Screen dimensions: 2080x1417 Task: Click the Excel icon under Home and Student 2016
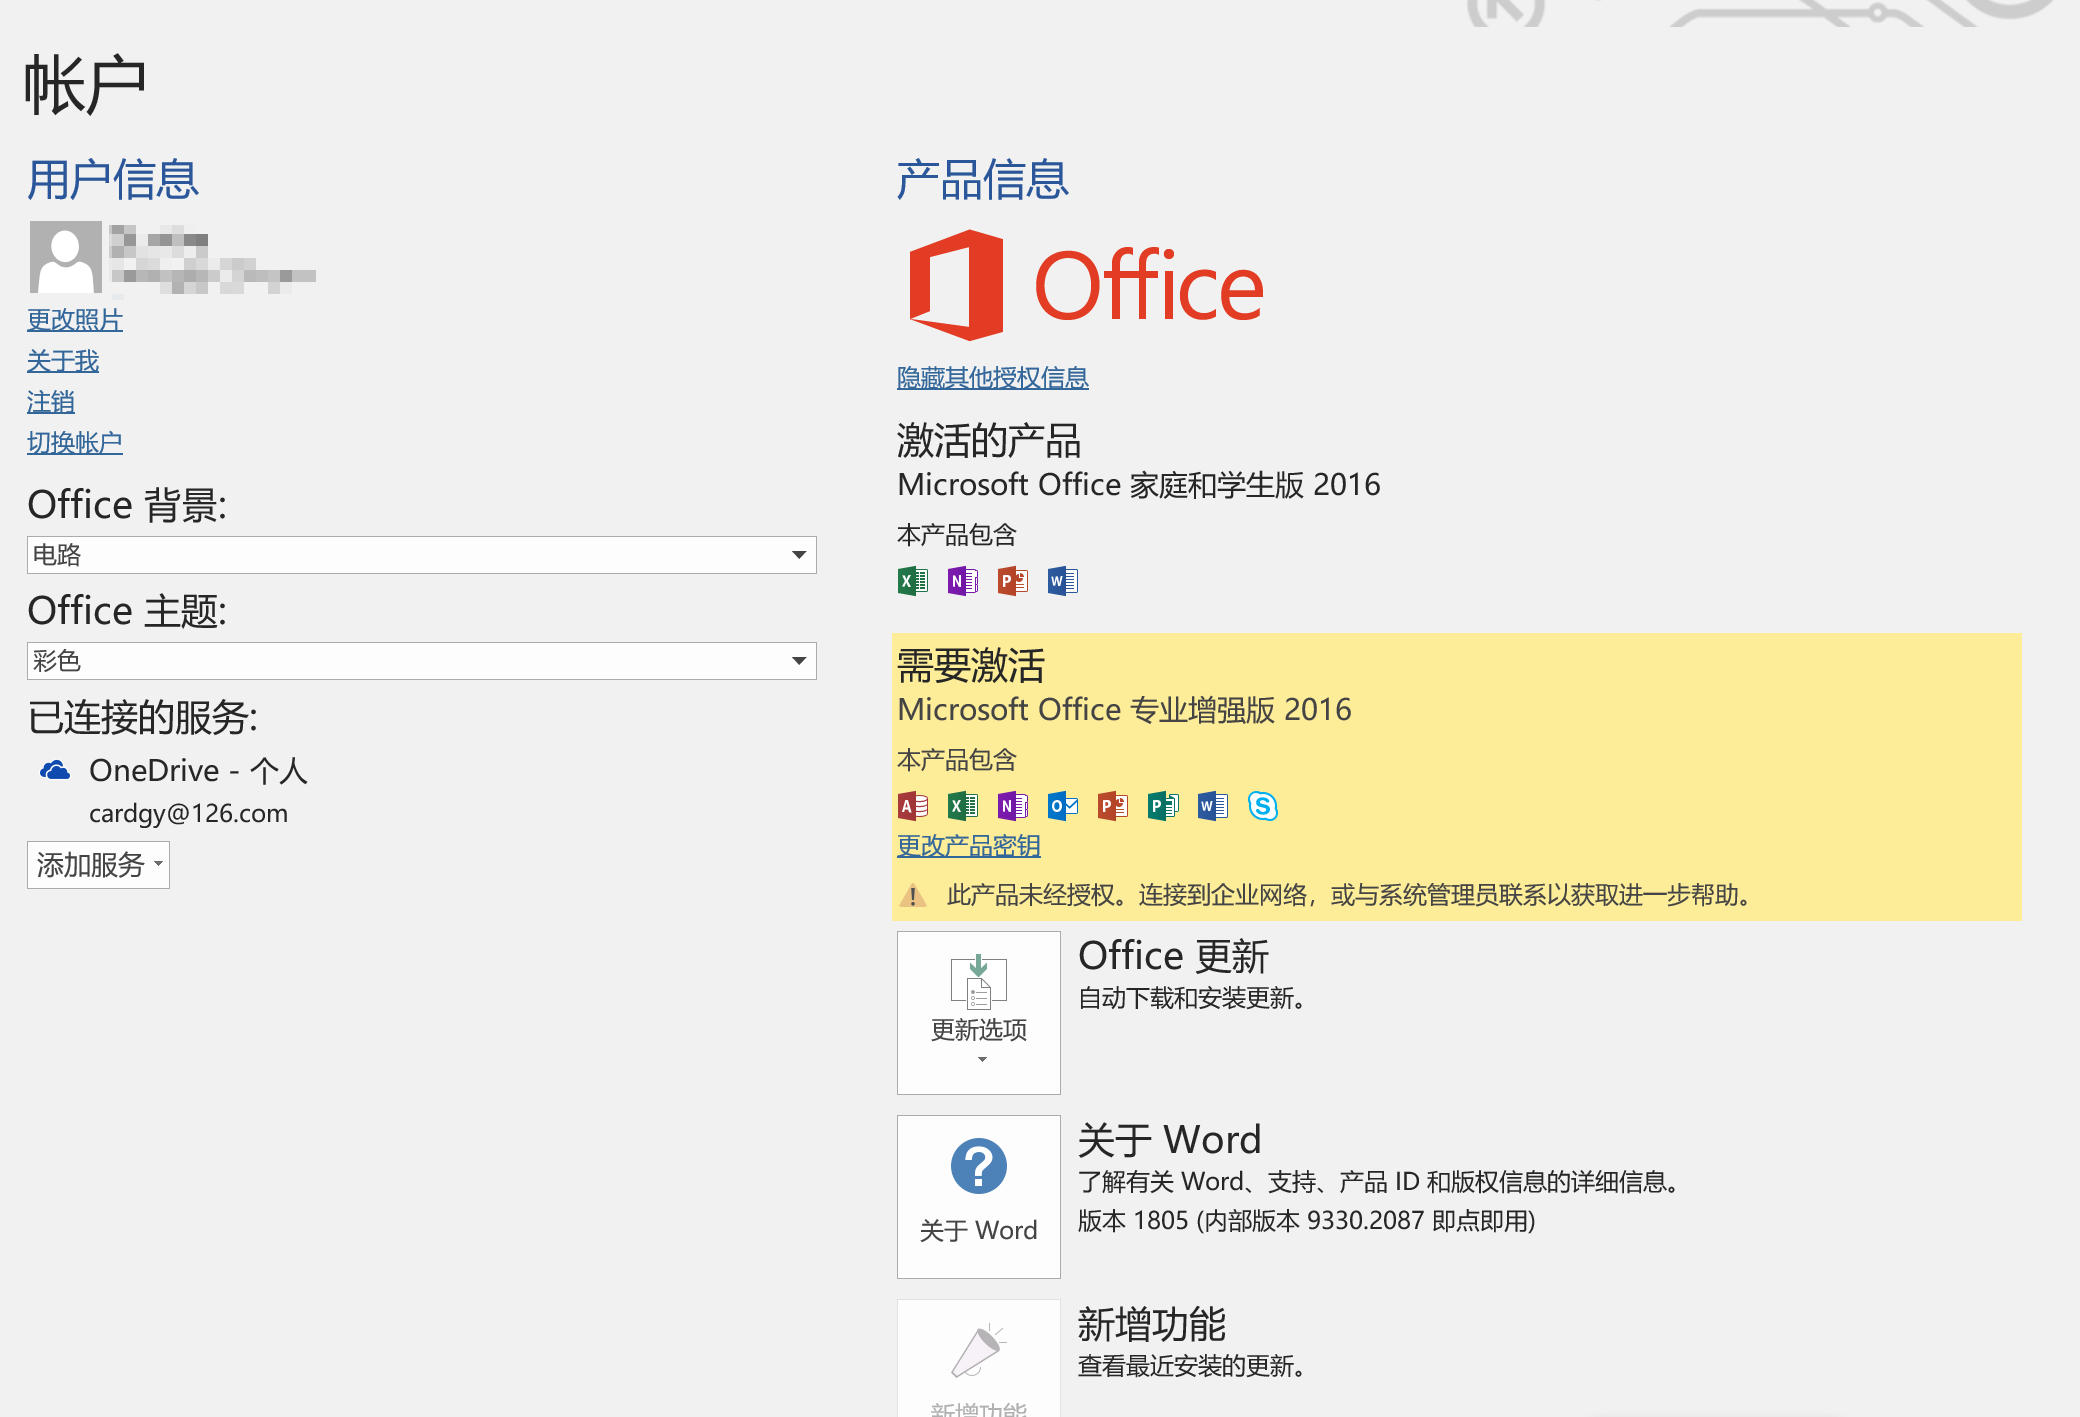(913, 581)
